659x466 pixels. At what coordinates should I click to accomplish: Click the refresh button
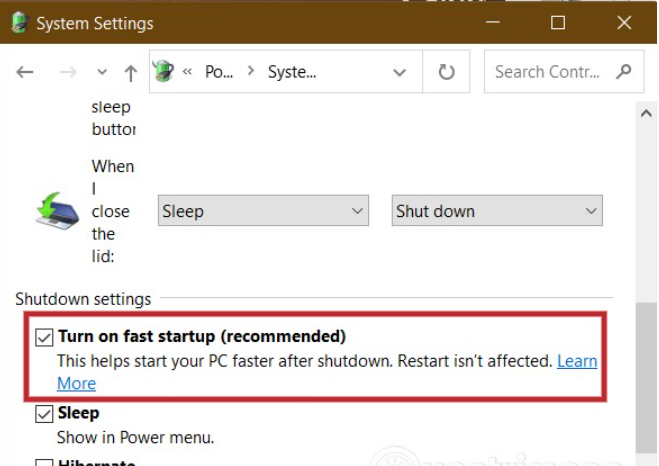pyautogui.click(x=446, y=72)
